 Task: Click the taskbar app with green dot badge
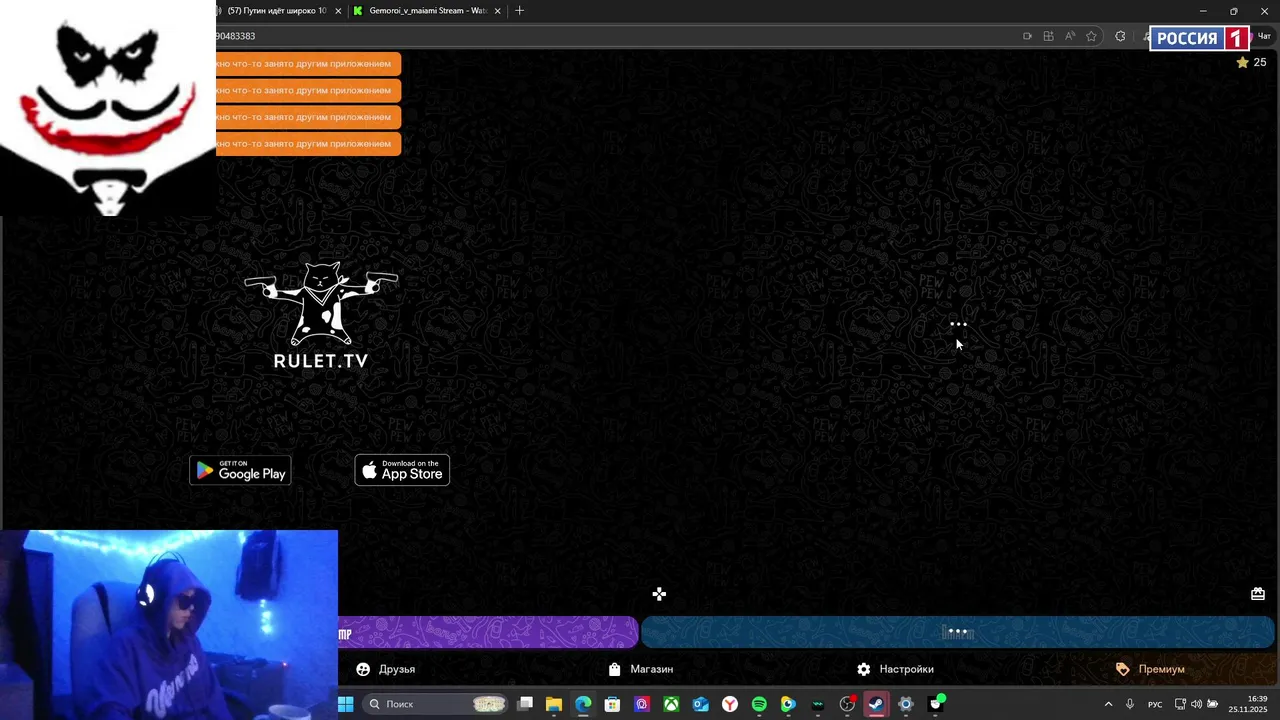(x=936, y=704)
